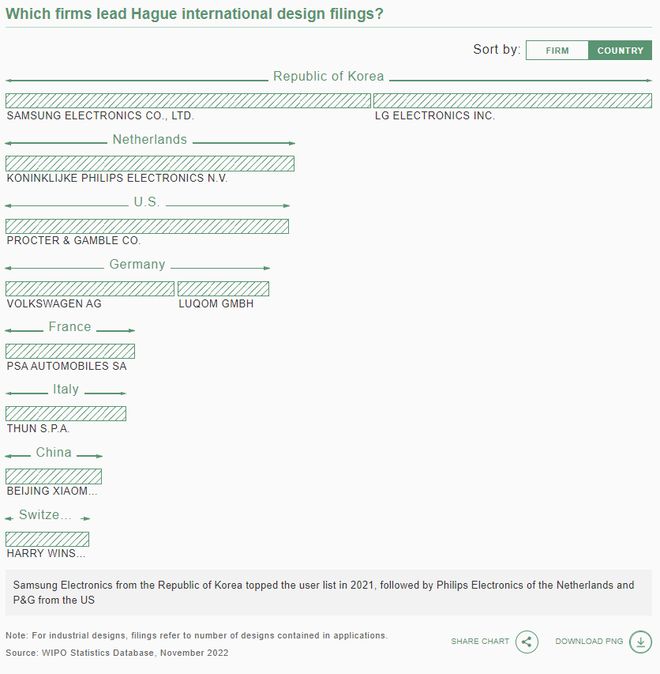Click the PSA AUTOMOBILES SA label

(67, 366)
